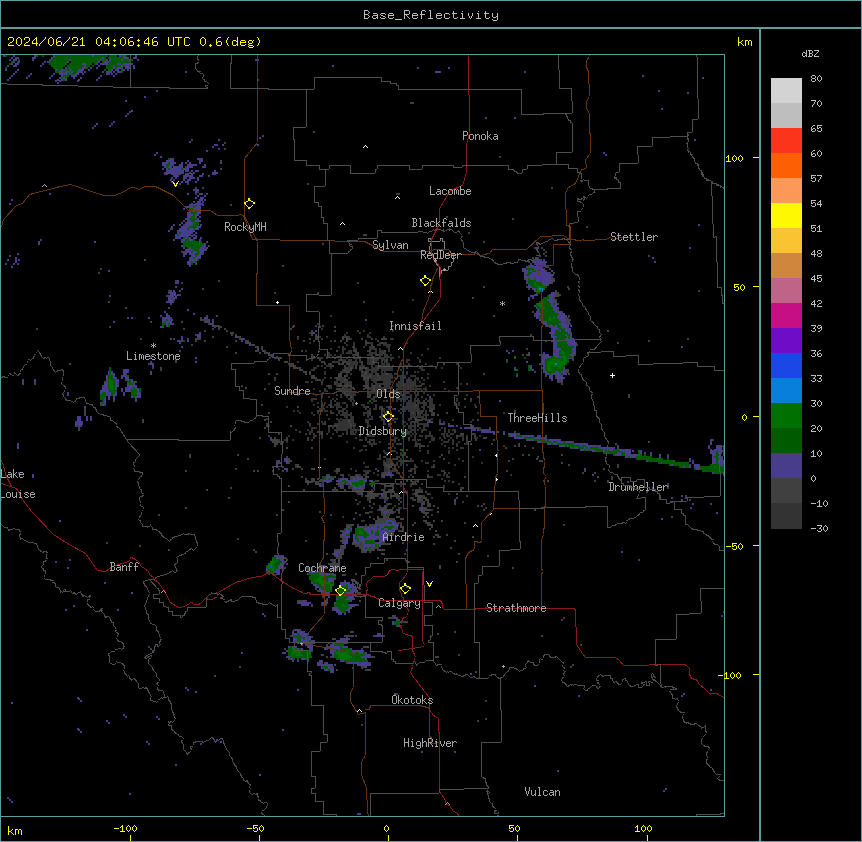Click the Okotoks town label

click(412, 700)
